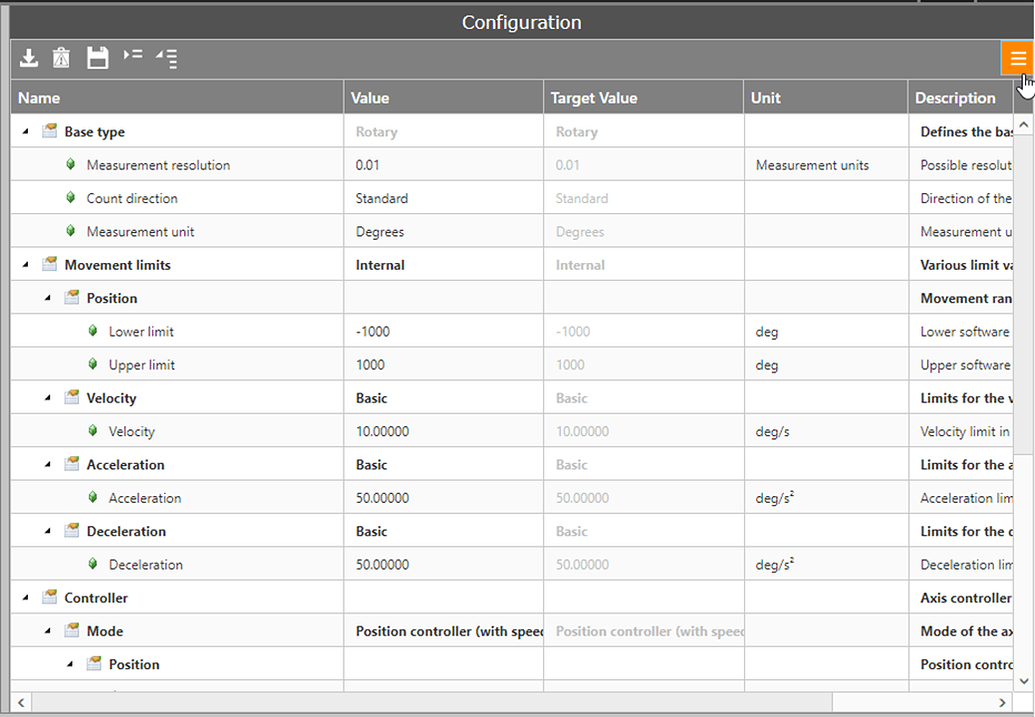Click the Base type folder icon
This screenshot has height=717, width=1035.
(x=50, y=131)
